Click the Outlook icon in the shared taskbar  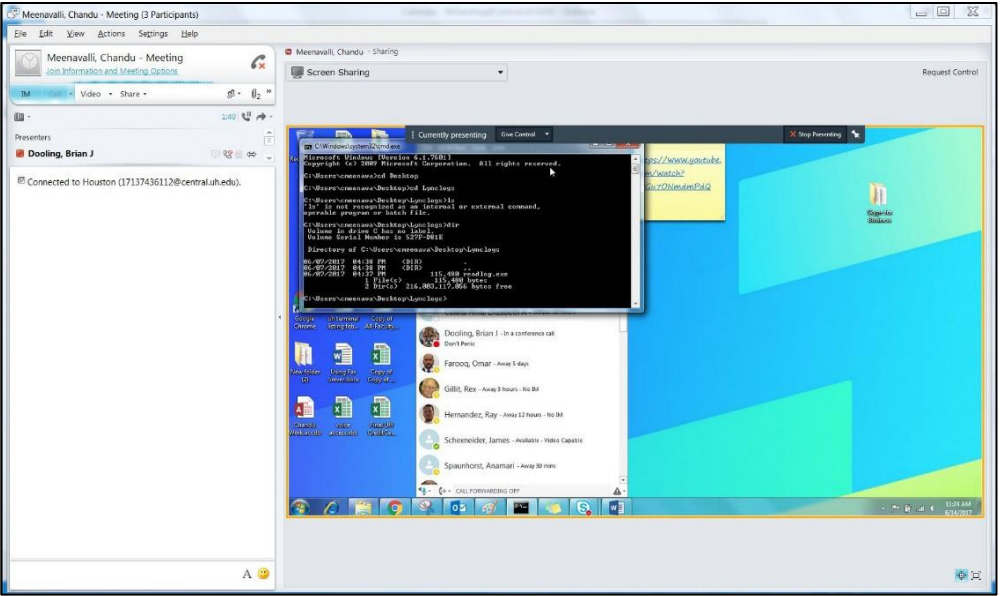[457, 507]
